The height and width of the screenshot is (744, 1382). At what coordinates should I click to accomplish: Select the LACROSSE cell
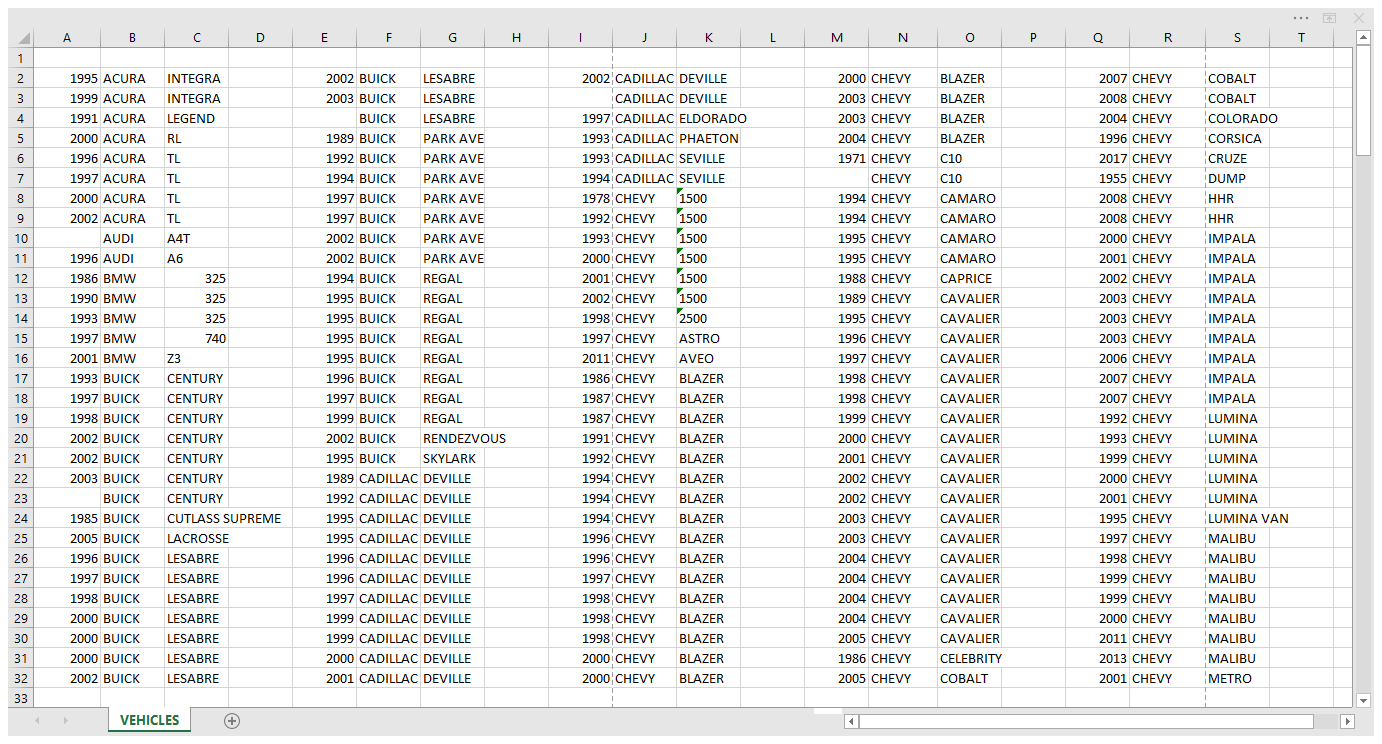(197, 538)
